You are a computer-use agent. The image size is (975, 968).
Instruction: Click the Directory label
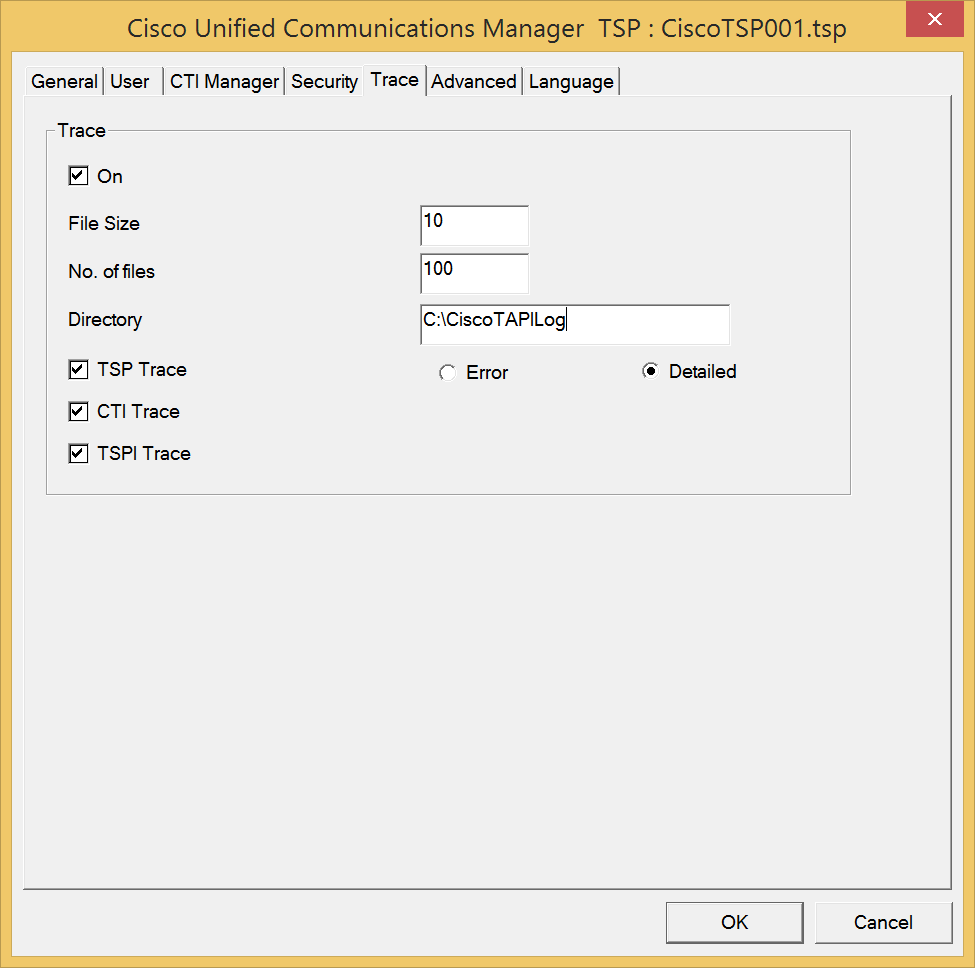105,320
